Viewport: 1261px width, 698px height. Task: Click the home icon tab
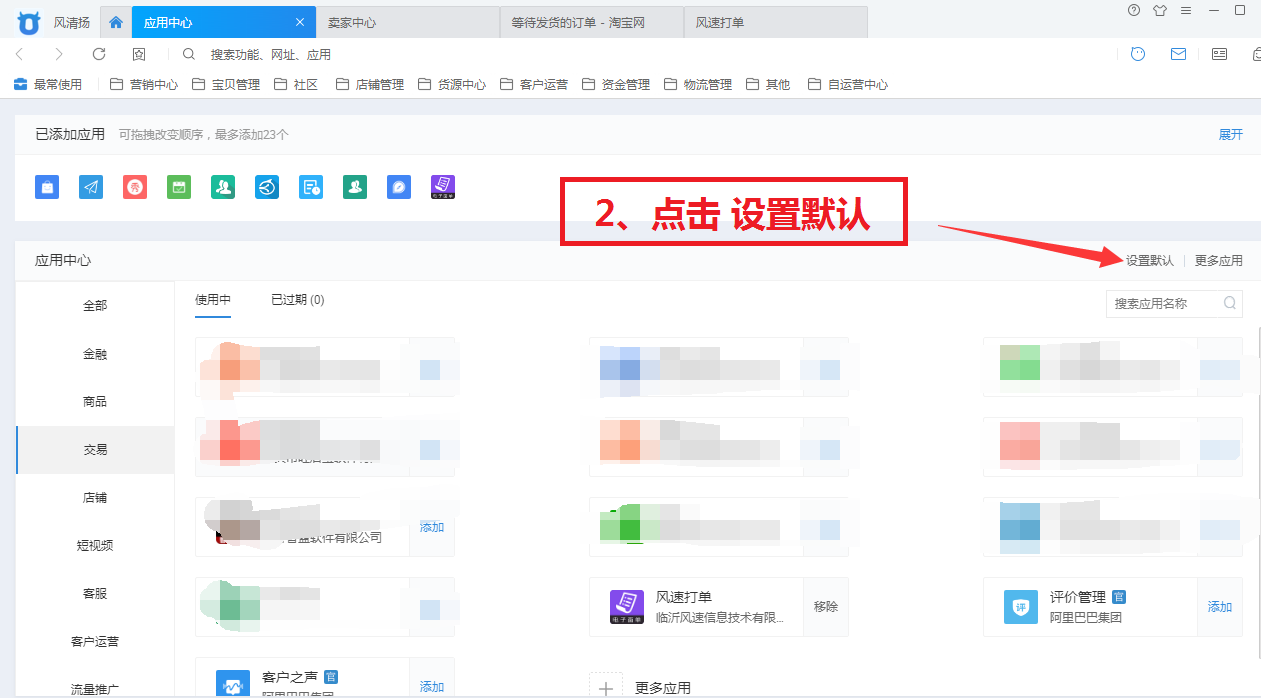coord(116,22)
